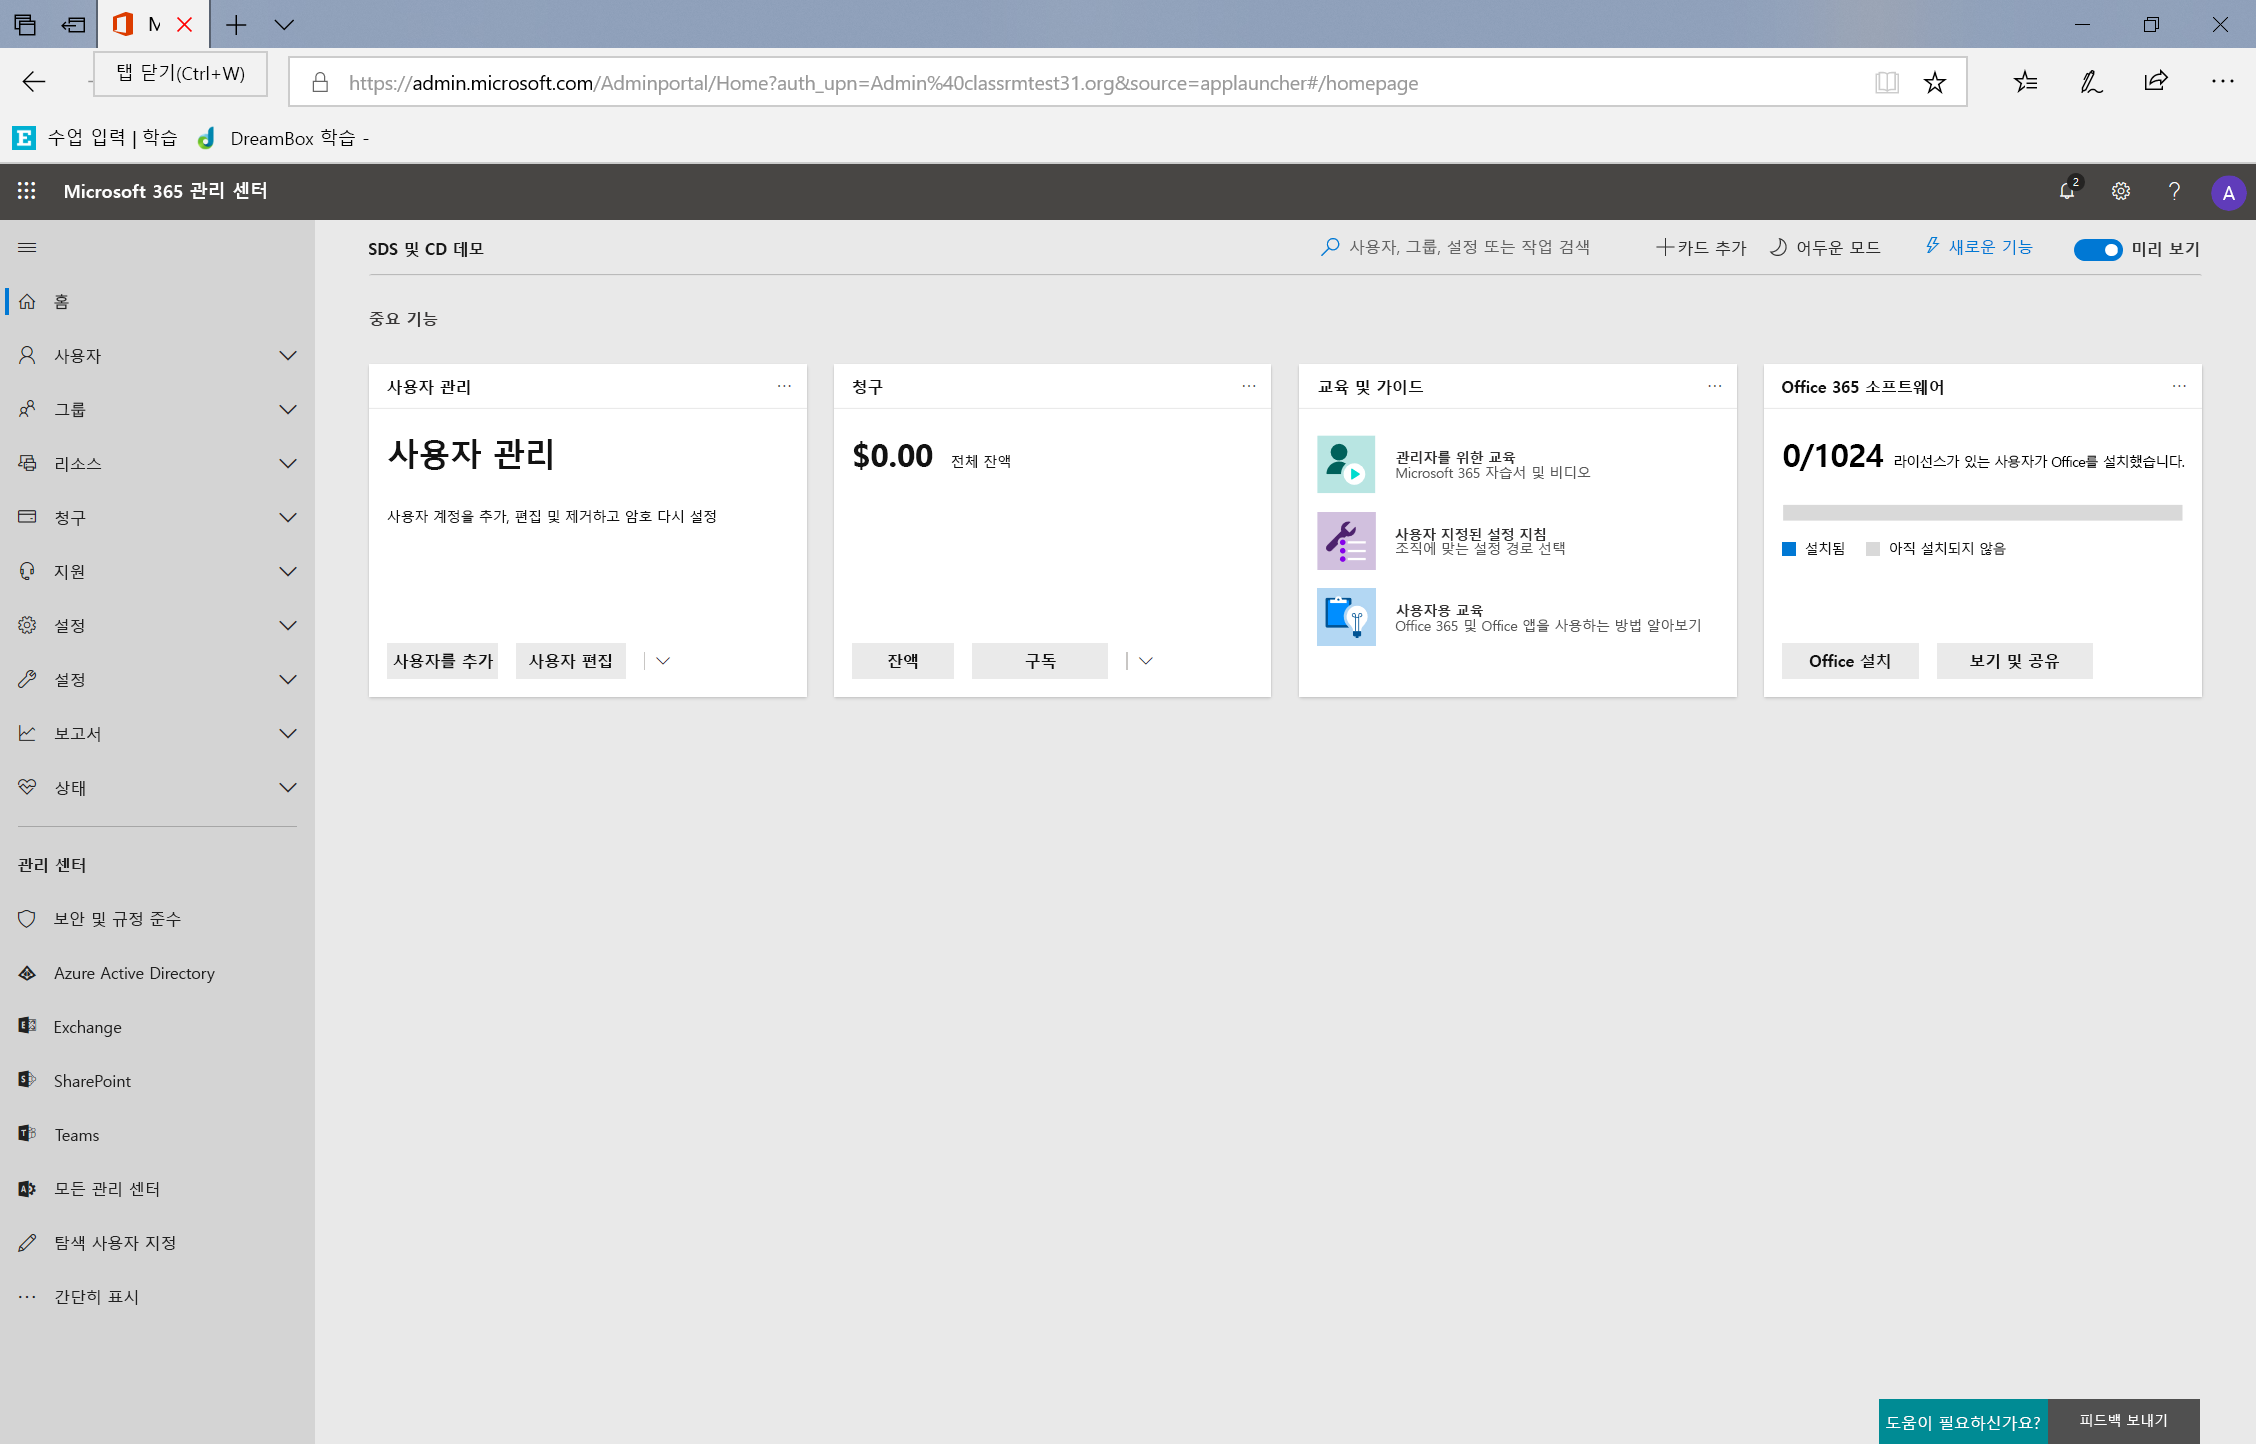Click the Teams icon in admin center
This screenshot has height=1444, width=2256.
26,1133
